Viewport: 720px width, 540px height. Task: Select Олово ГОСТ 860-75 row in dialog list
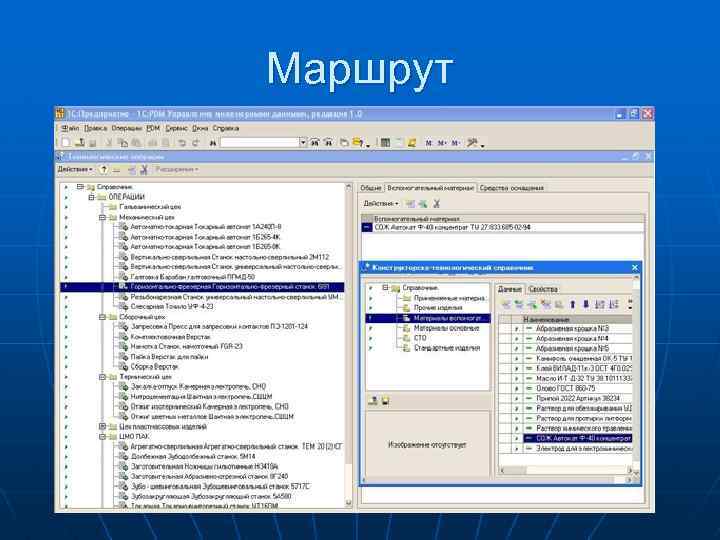pyautogui.click(x=566, y=388)
